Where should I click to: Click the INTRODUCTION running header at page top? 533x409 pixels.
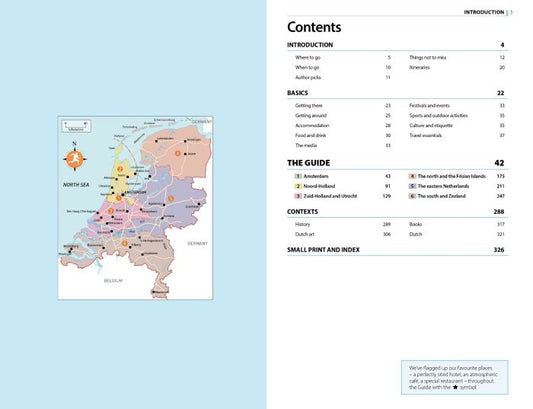484,12
